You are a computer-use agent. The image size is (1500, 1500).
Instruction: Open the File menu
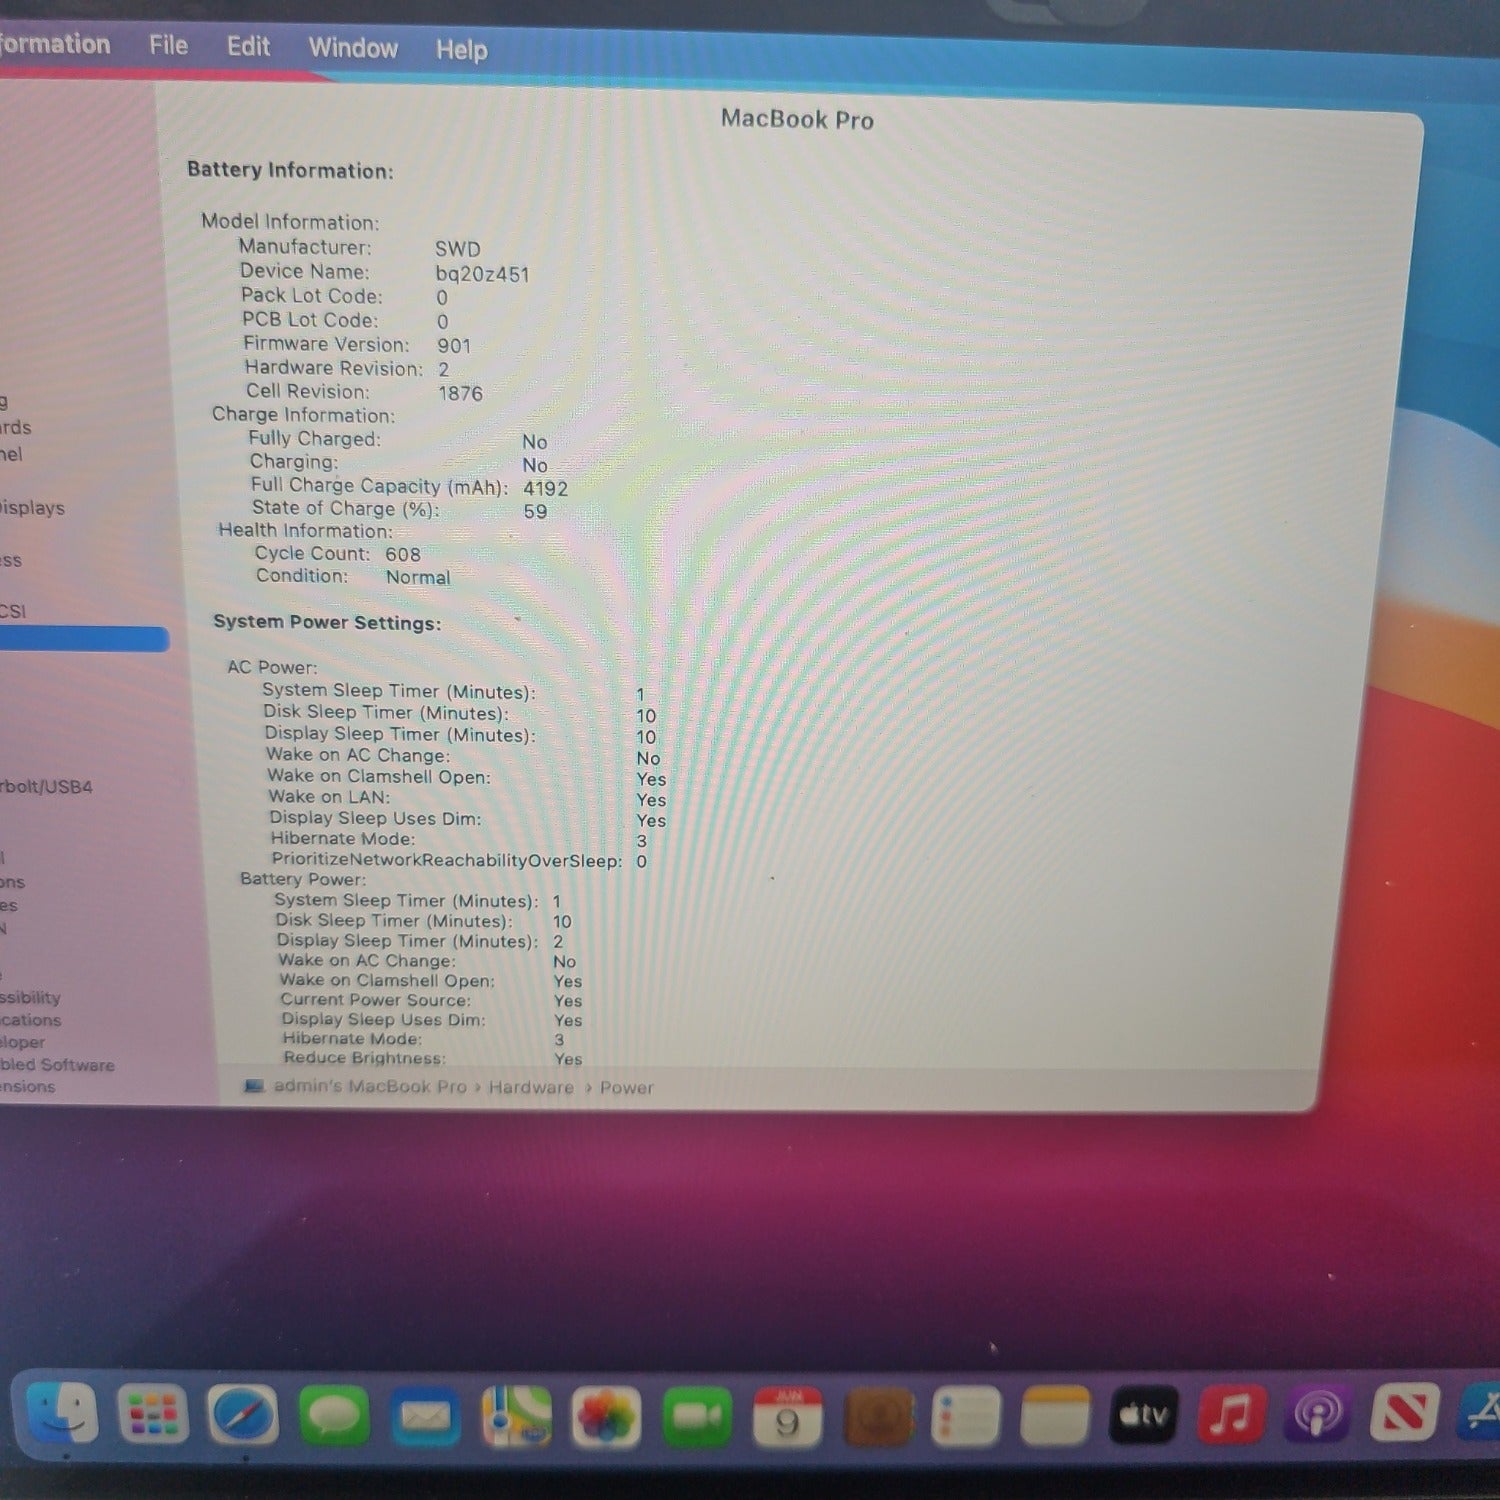click(x=168, y=45)
